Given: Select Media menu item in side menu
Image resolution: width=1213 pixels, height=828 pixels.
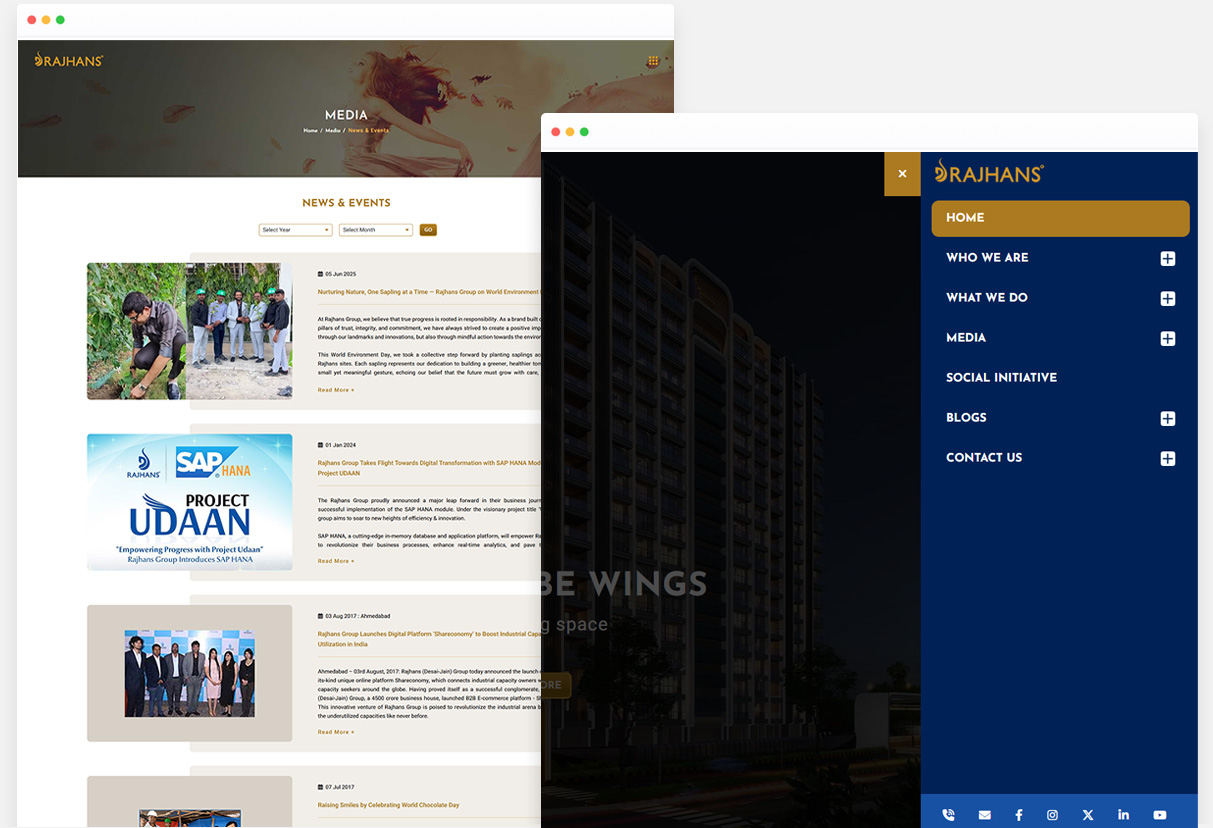Looking at the screenshot, I should 966,338.
